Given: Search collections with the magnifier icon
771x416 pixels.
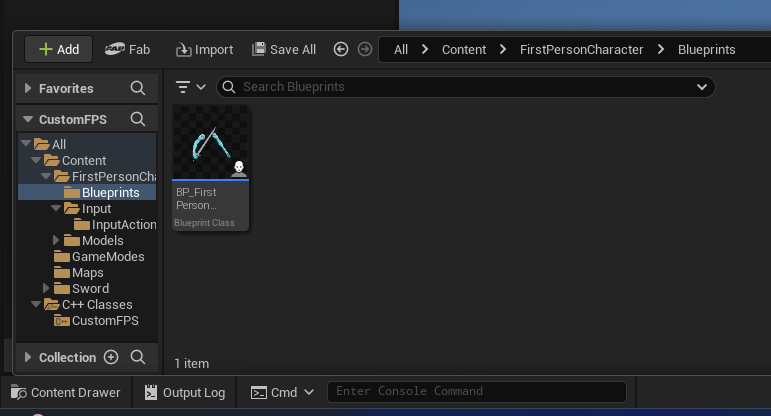Looking at the screenshot, I should coord(138,357).
